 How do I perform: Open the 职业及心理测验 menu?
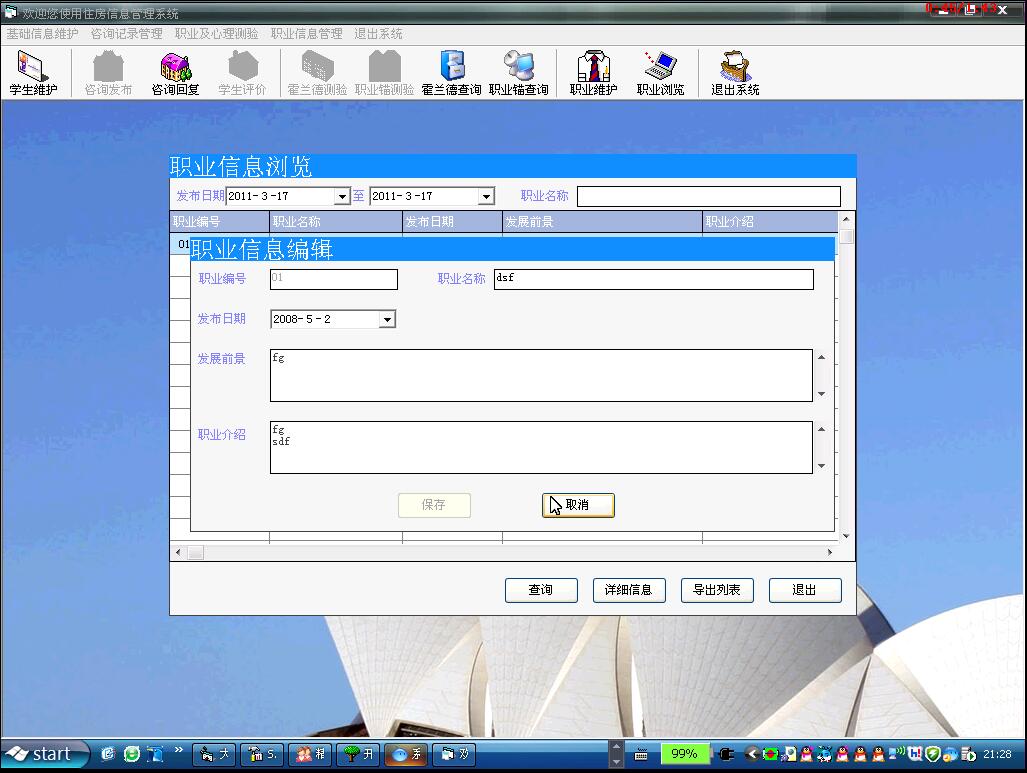click(217, 33)
